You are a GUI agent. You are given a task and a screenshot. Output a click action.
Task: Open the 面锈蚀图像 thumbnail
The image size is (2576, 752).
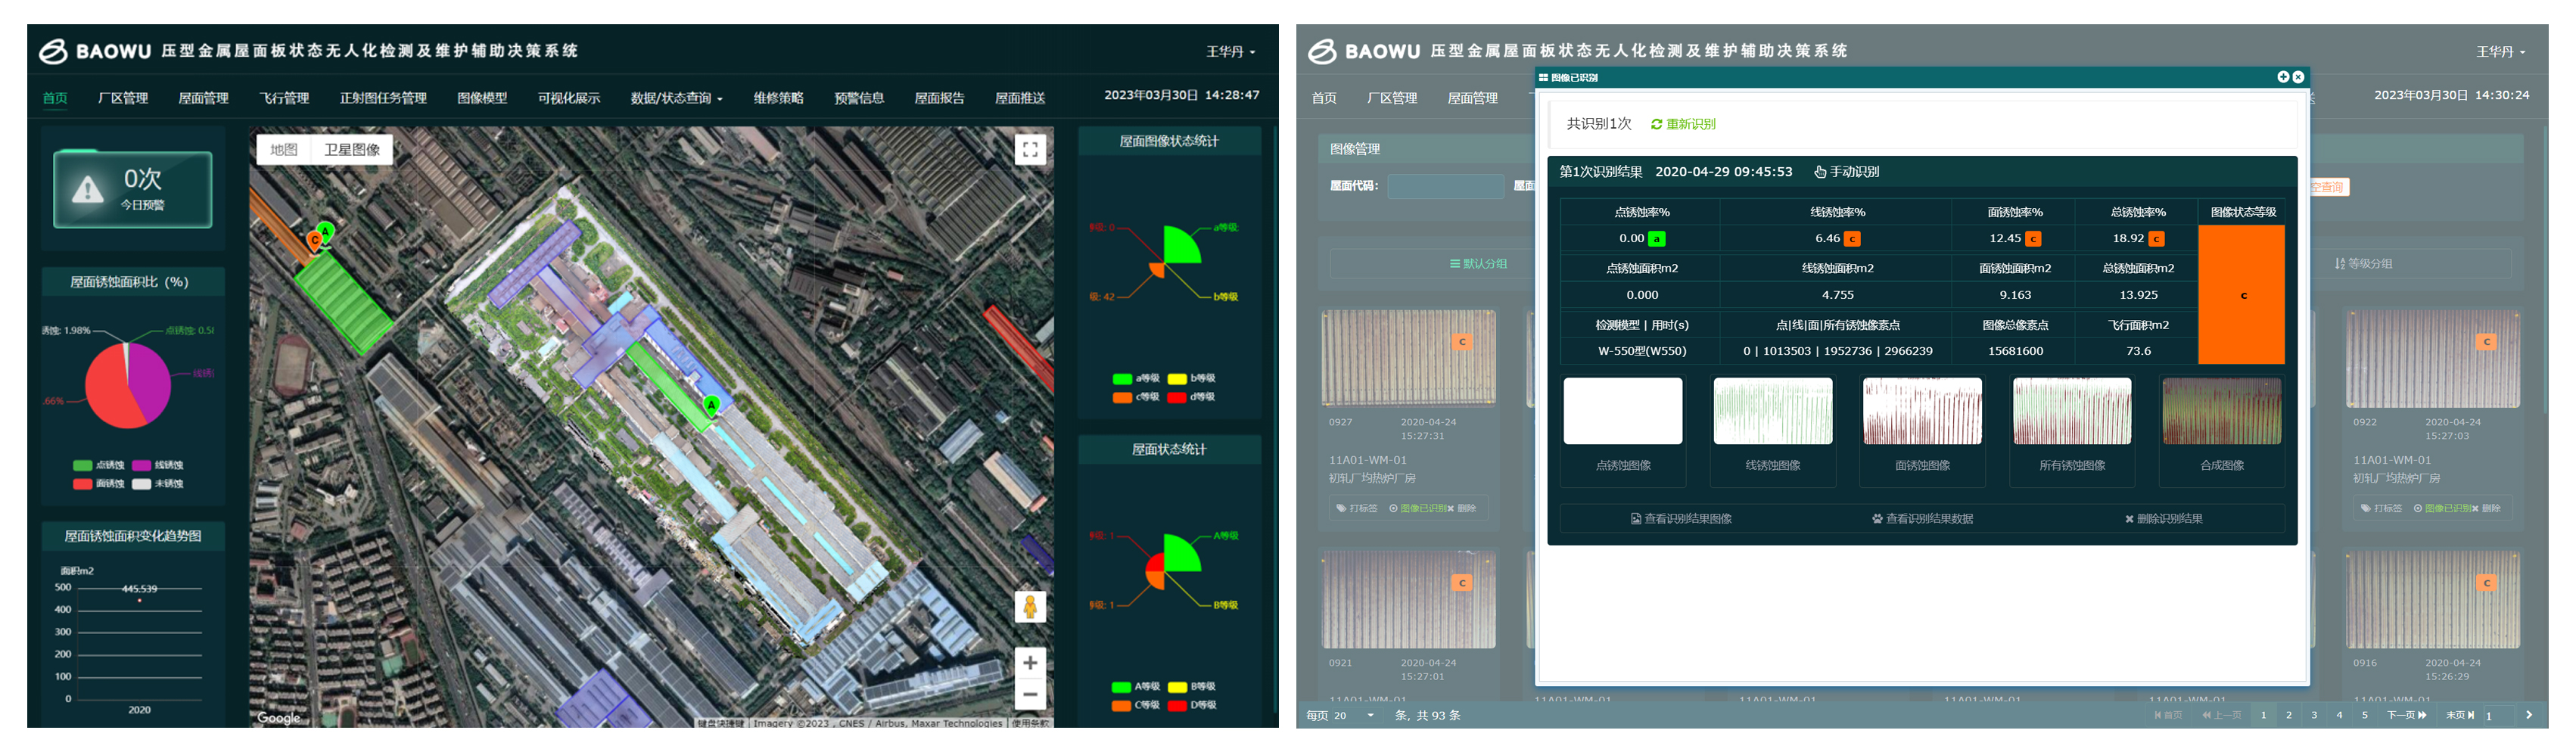tap(1922, 411)
